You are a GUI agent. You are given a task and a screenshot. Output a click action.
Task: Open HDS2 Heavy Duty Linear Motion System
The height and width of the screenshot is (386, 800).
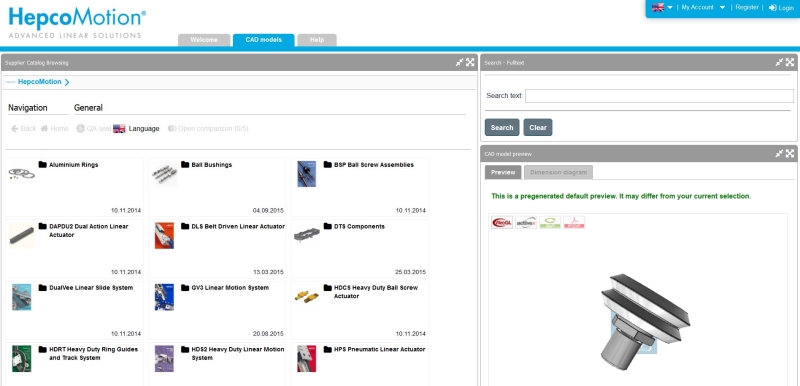(x=238, y=353)
